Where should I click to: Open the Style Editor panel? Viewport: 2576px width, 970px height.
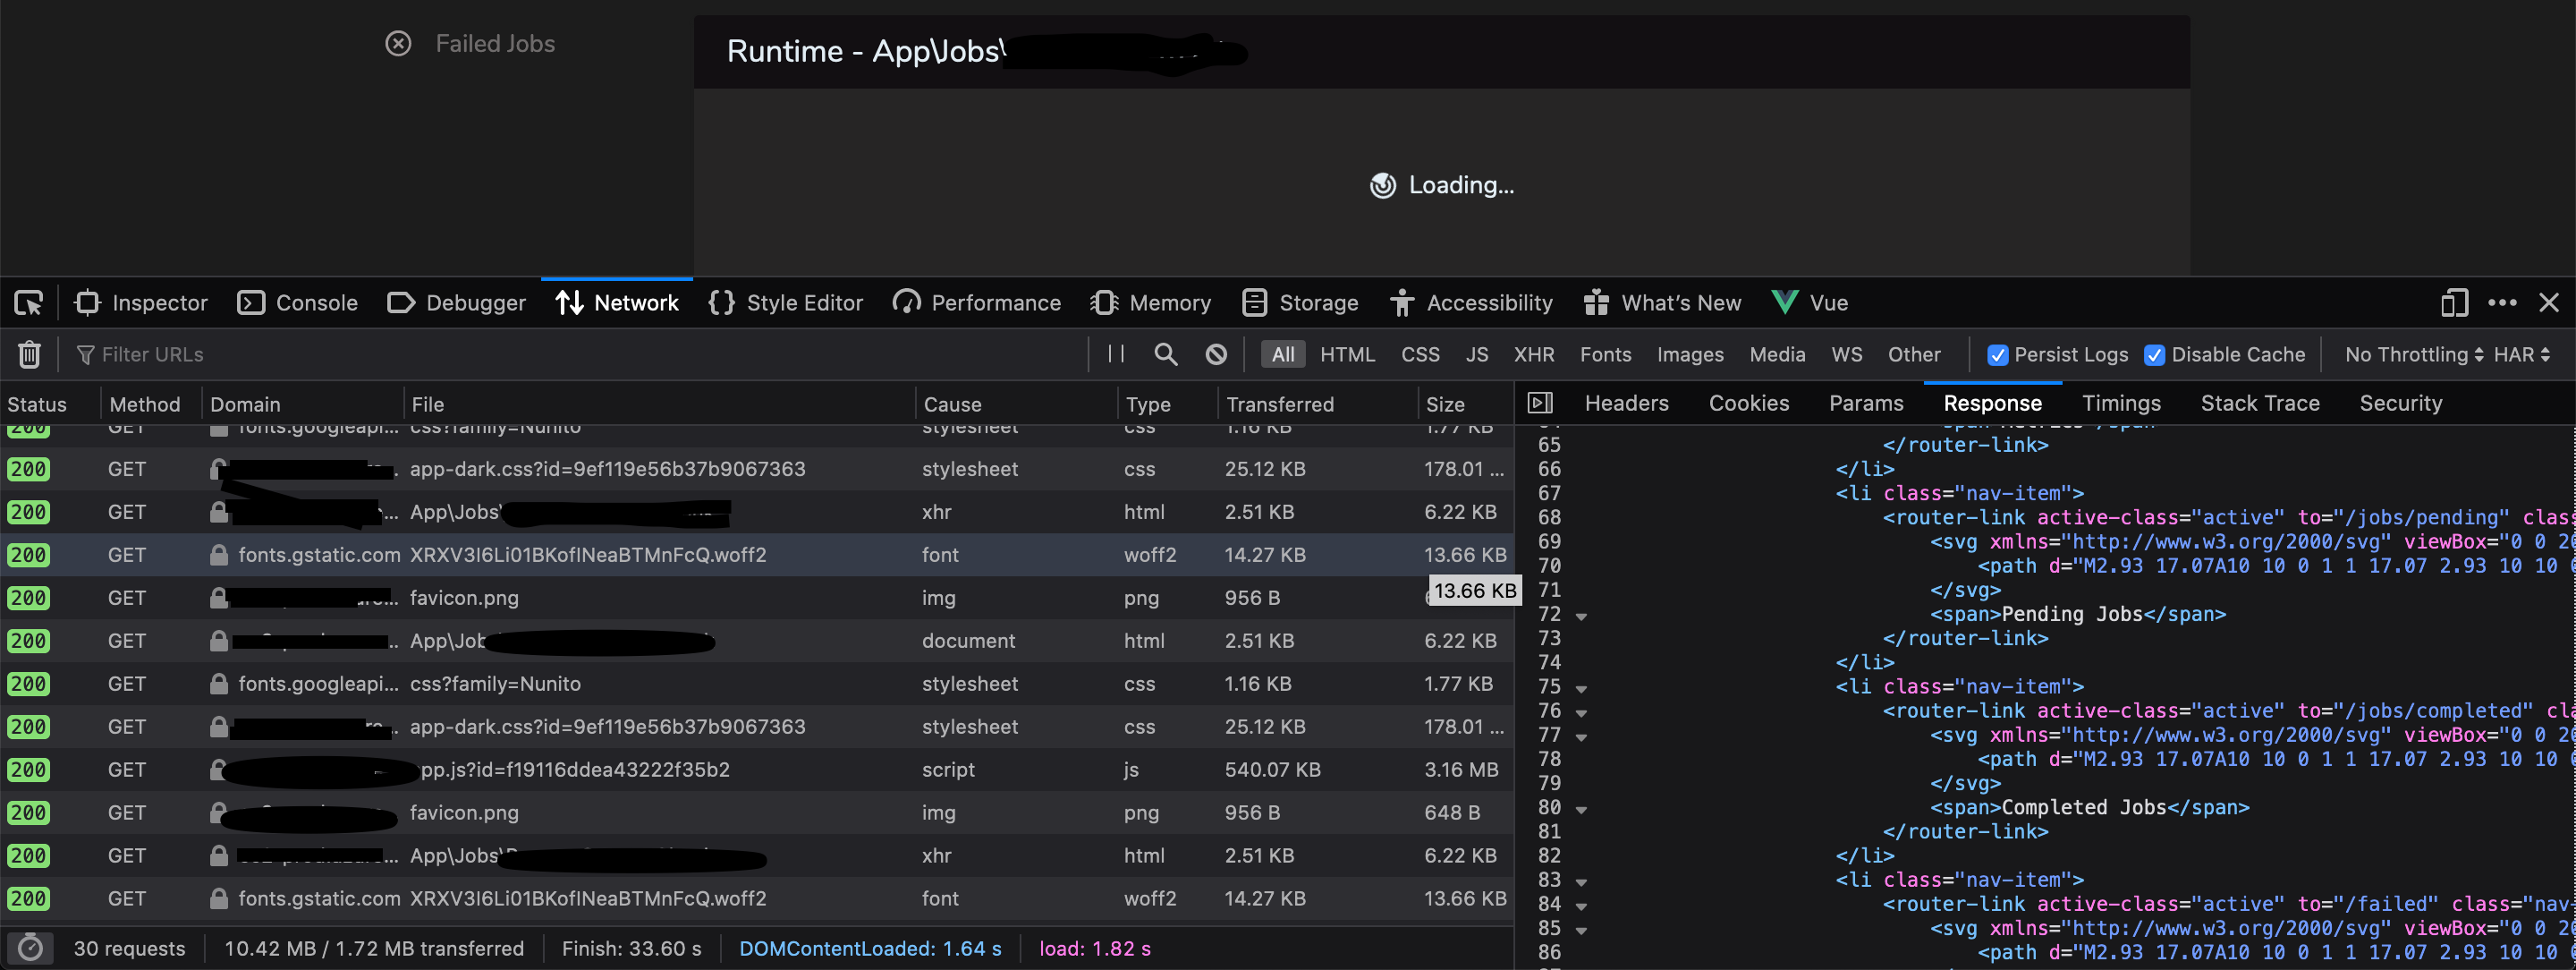pos(786,303)
